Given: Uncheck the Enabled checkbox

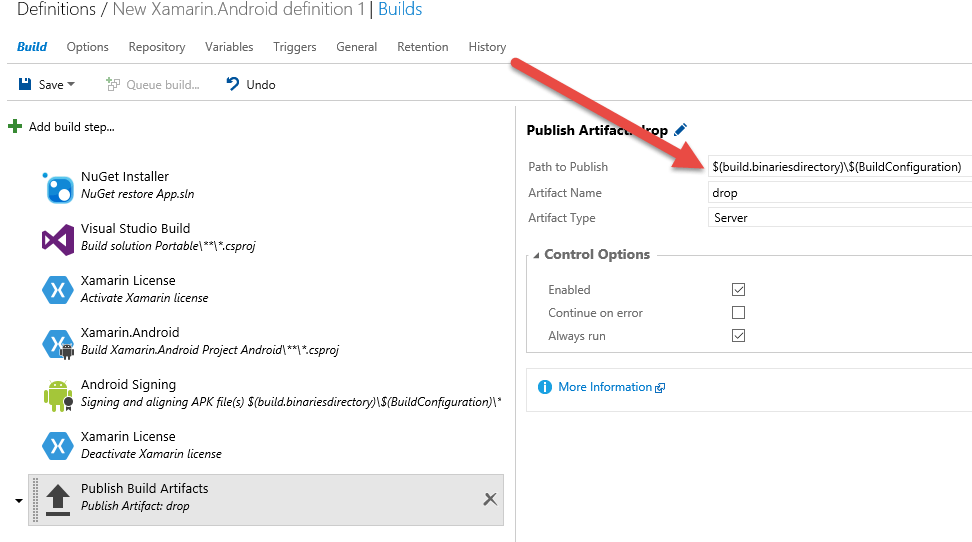Looking at the screenshot, I should [x=738, y=290].
